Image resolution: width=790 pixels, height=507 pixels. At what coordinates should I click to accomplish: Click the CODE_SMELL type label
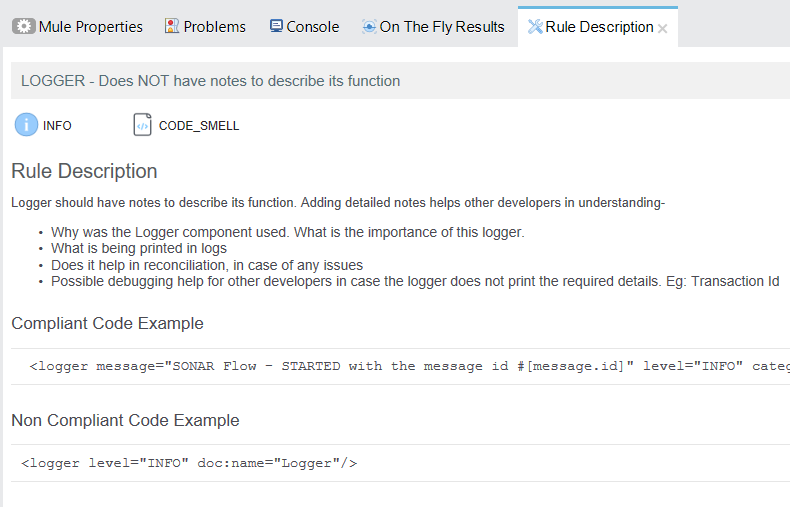[199, 125]
